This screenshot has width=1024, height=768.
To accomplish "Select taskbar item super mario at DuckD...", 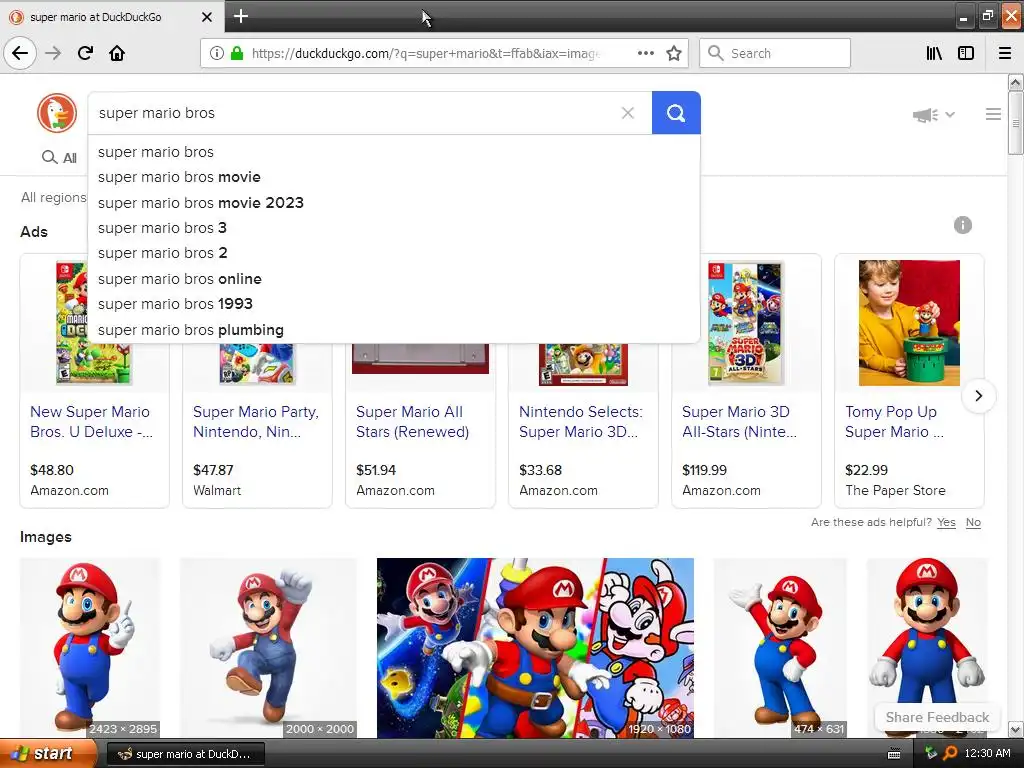I will click(x=185, y=754).
